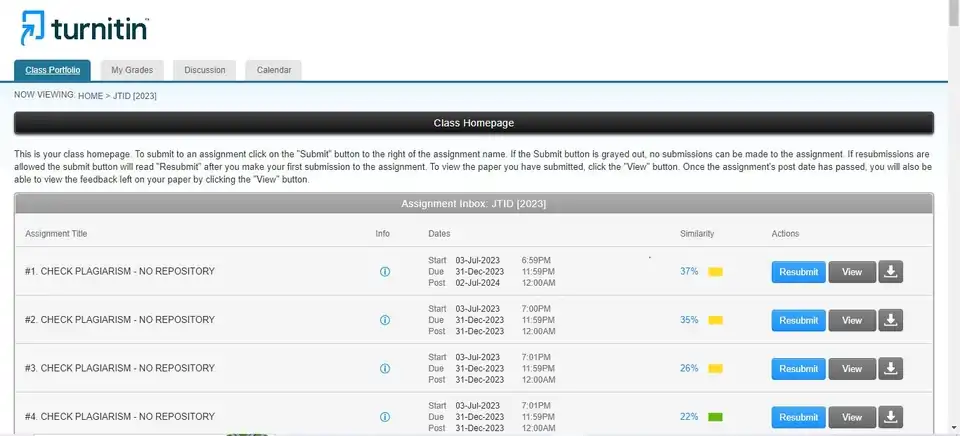This screenshot has width=960, height=436.
Task: Download submission for assignment #3
Action: pos(891,369)
